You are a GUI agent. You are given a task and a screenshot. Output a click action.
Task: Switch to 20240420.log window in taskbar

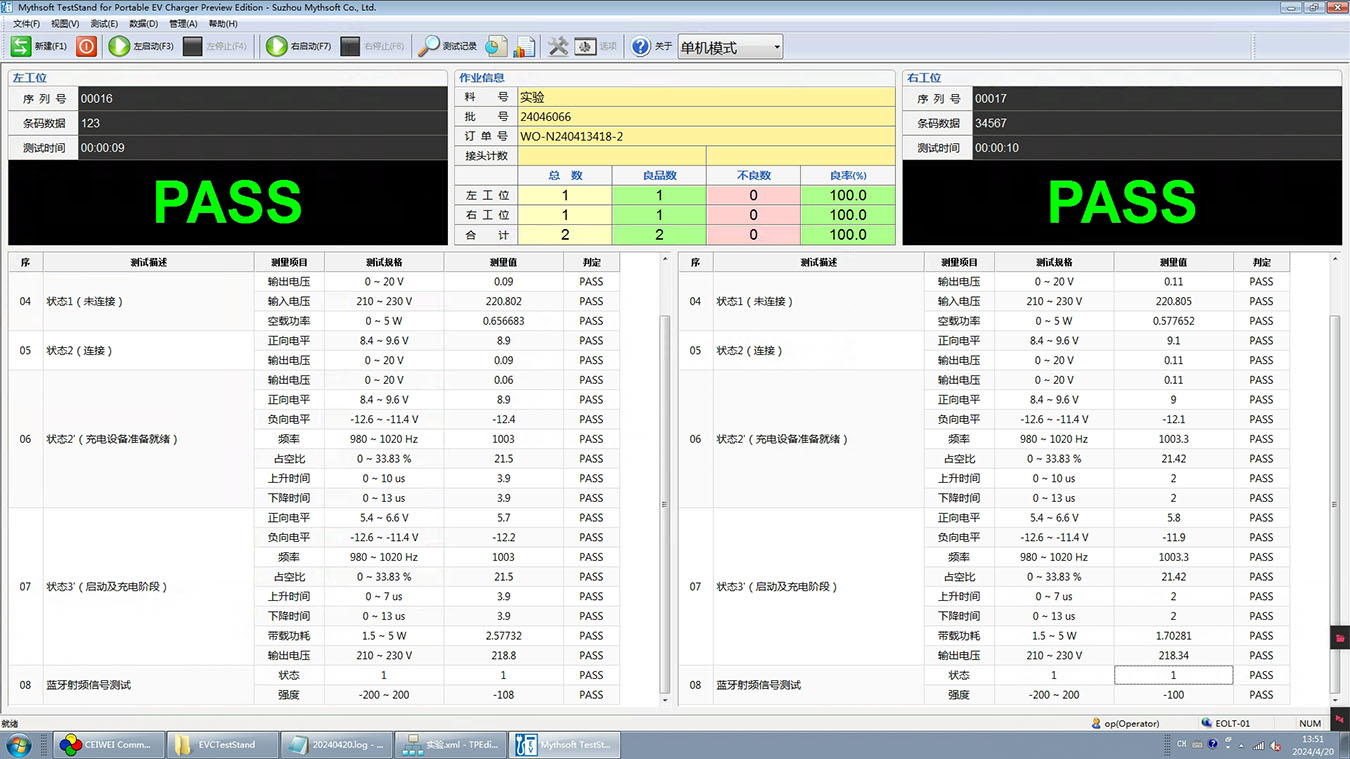coord(335,745)
